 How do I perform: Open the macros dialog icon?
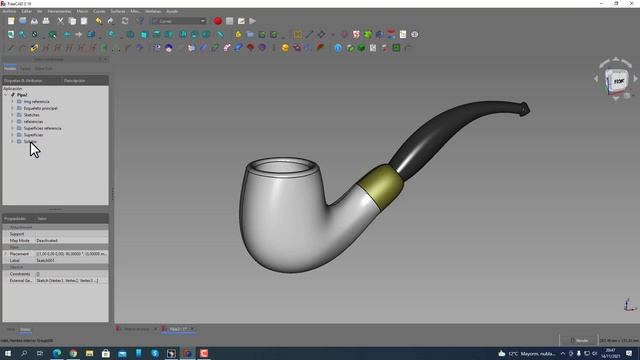pyautogui.click(x=241, y=21)
